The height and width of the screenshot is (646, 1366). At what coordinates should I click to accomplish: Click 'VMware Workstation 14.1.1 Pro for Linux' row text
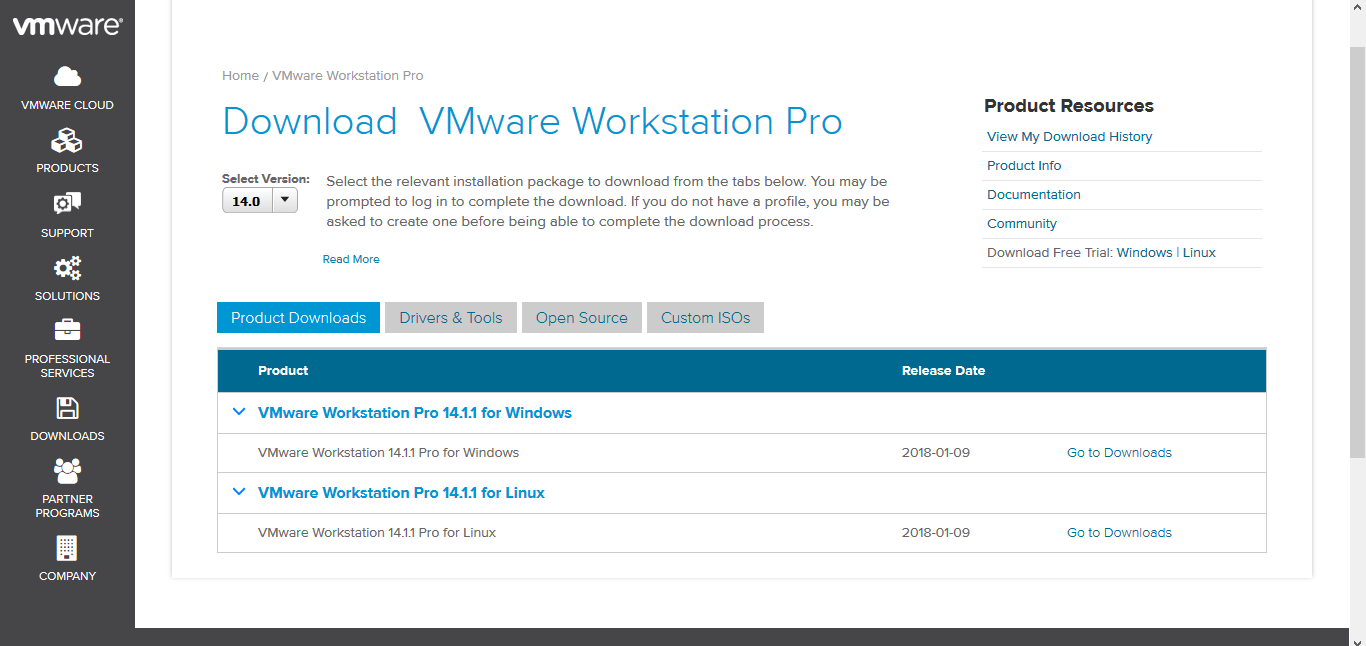coord(377,533)
